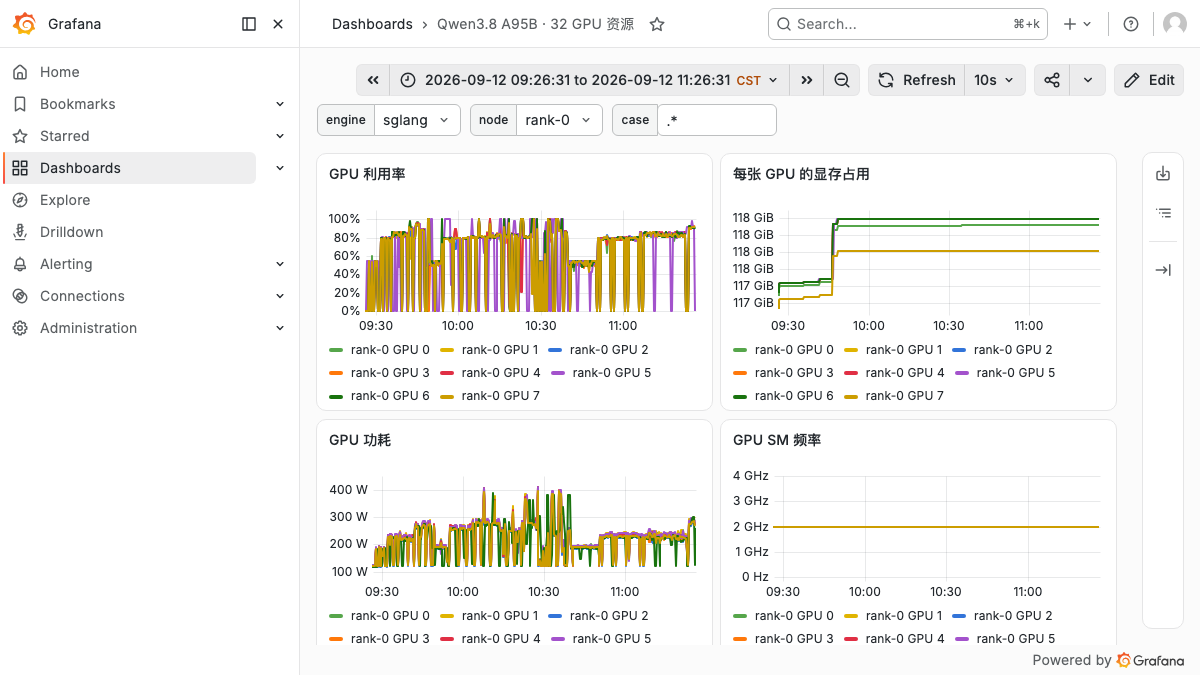Expand the Administration section chevron
Image resolution: width=1200 pixels, height=675 pixels.
[280, 328]
